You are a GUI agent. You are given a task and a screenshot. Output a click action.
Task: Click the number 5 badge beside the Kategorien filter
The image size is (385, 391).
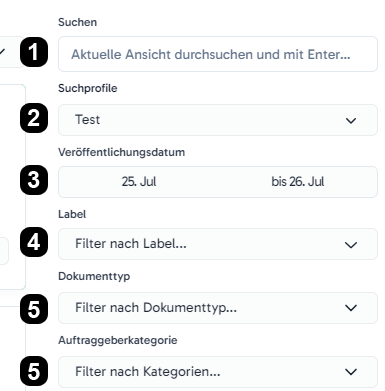(34, 371)
